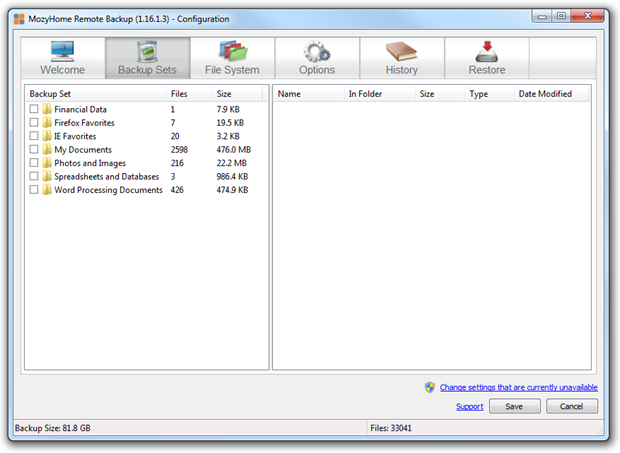Click the Backup Size 81.8 GB status text
This screenshot has height=453, width=620.
(x=53, y=428)
